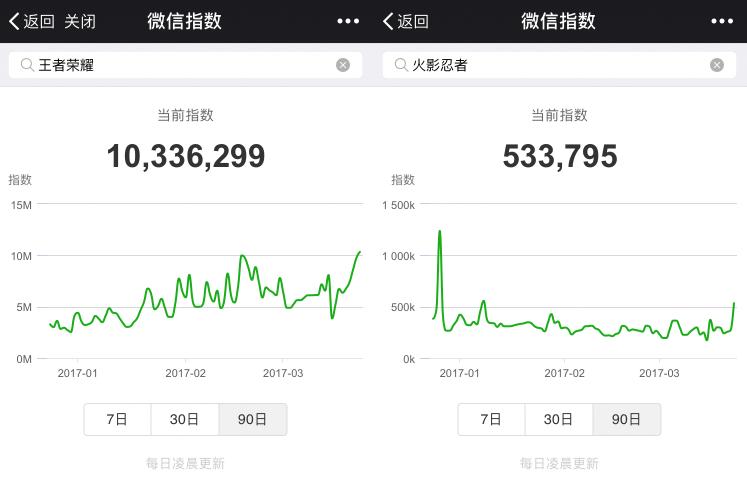Screen dimensions: 747x490
Task: Click the 1 000k axis label
Action: tap(398, 256)
